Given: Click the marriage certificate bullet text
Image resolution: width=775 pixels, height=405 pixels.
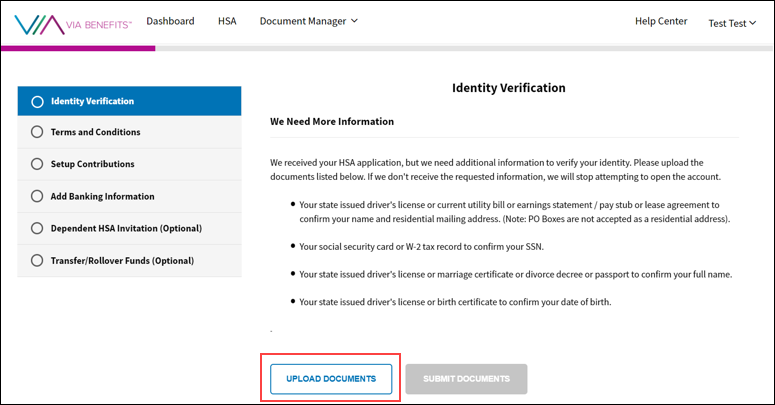Looking at the screenshot, I should [x=516, y=274].
